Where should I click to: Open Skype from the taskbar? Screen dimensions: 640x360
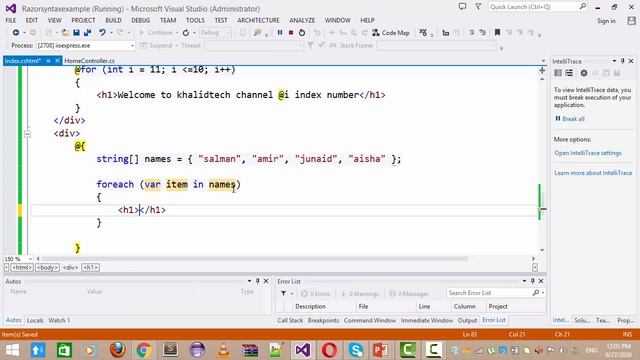pos(356,350)
